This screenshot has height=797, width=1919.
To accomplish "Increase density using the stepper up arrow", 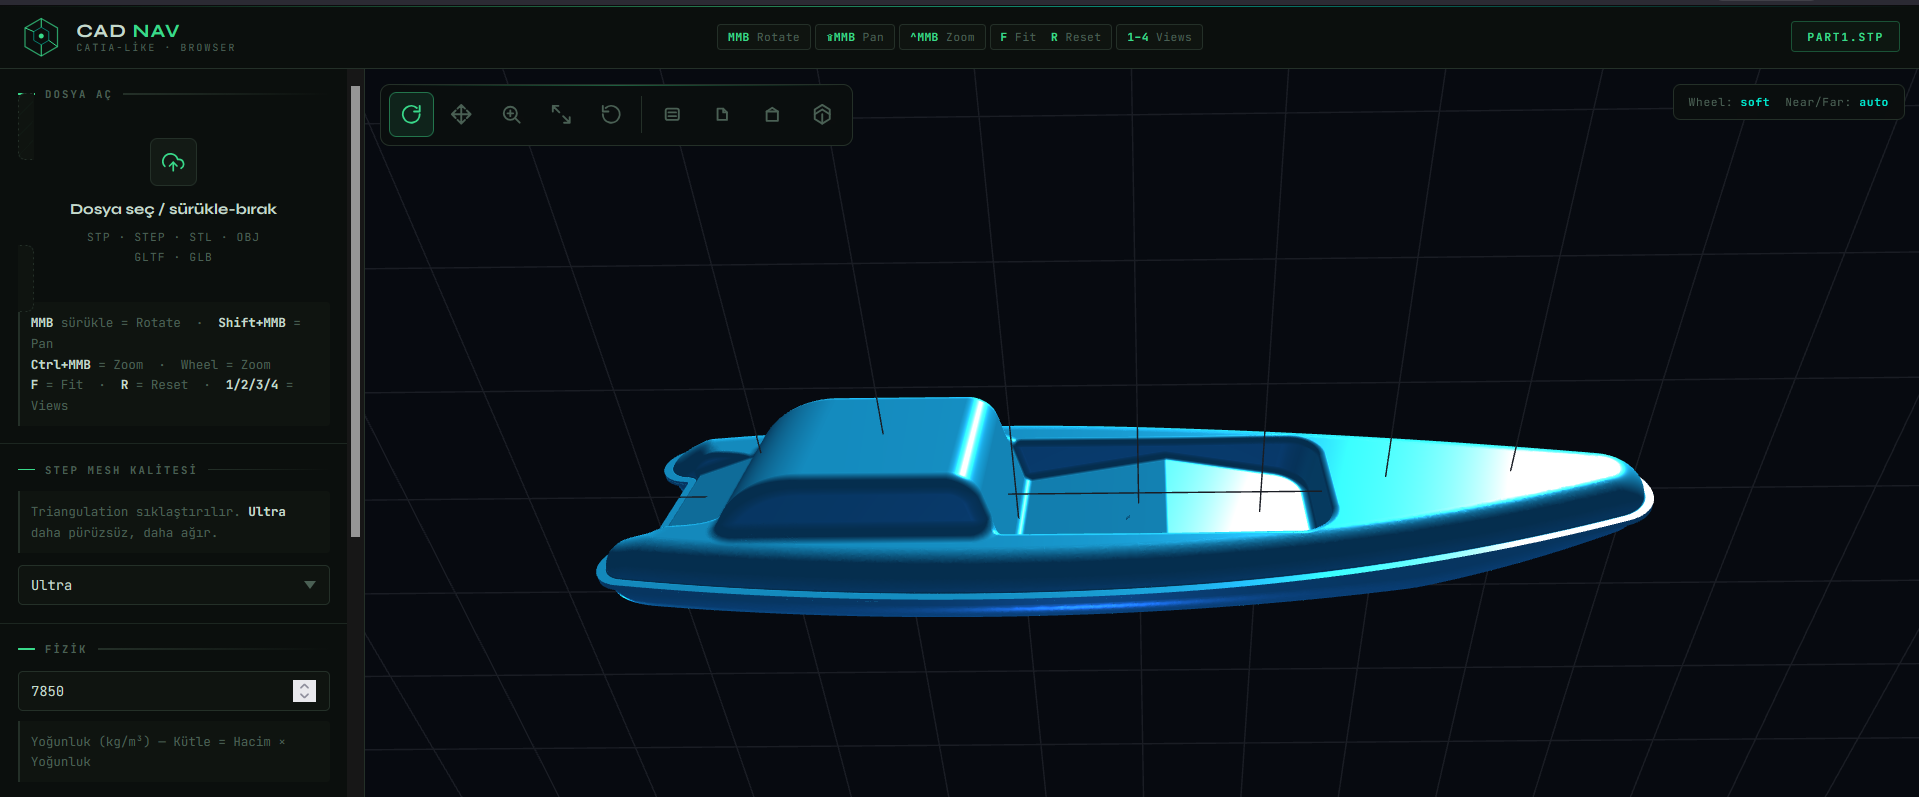I will (305, 686).
